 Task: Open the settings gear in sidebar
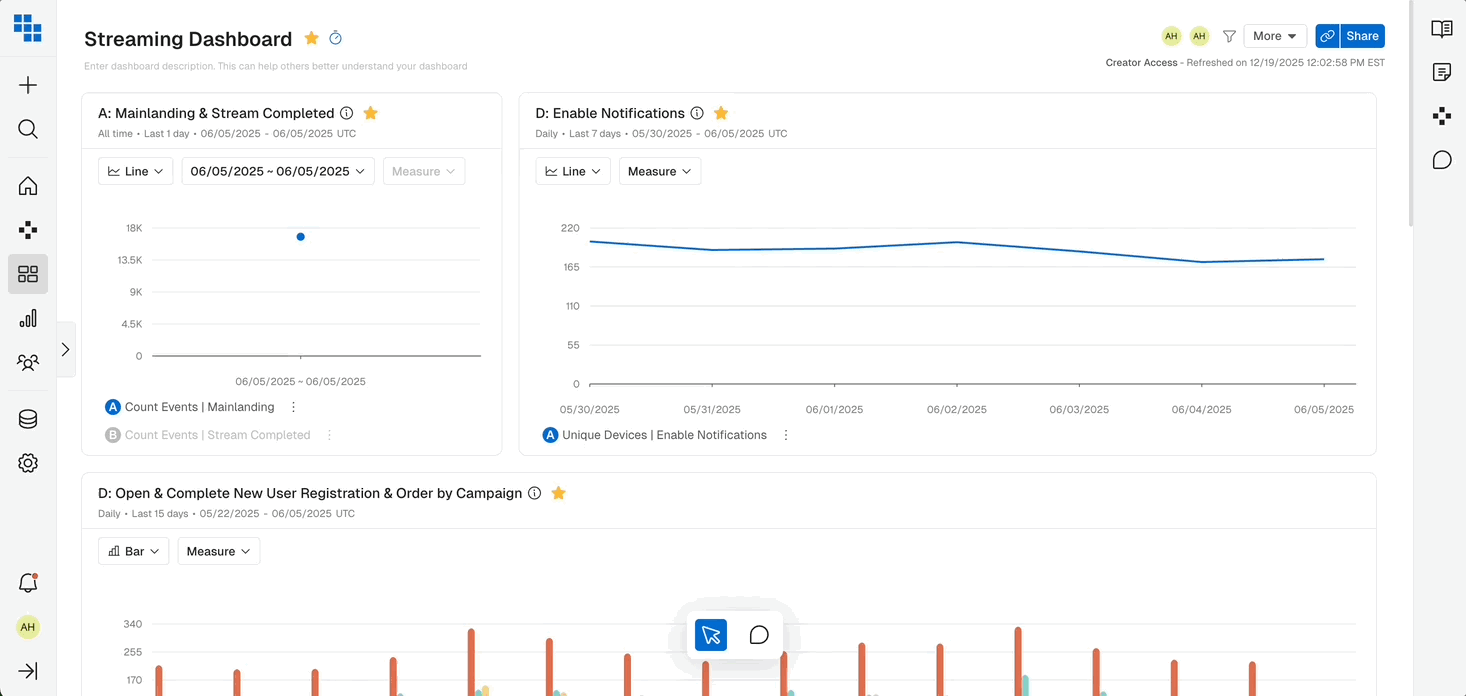[x=28, y=463]
